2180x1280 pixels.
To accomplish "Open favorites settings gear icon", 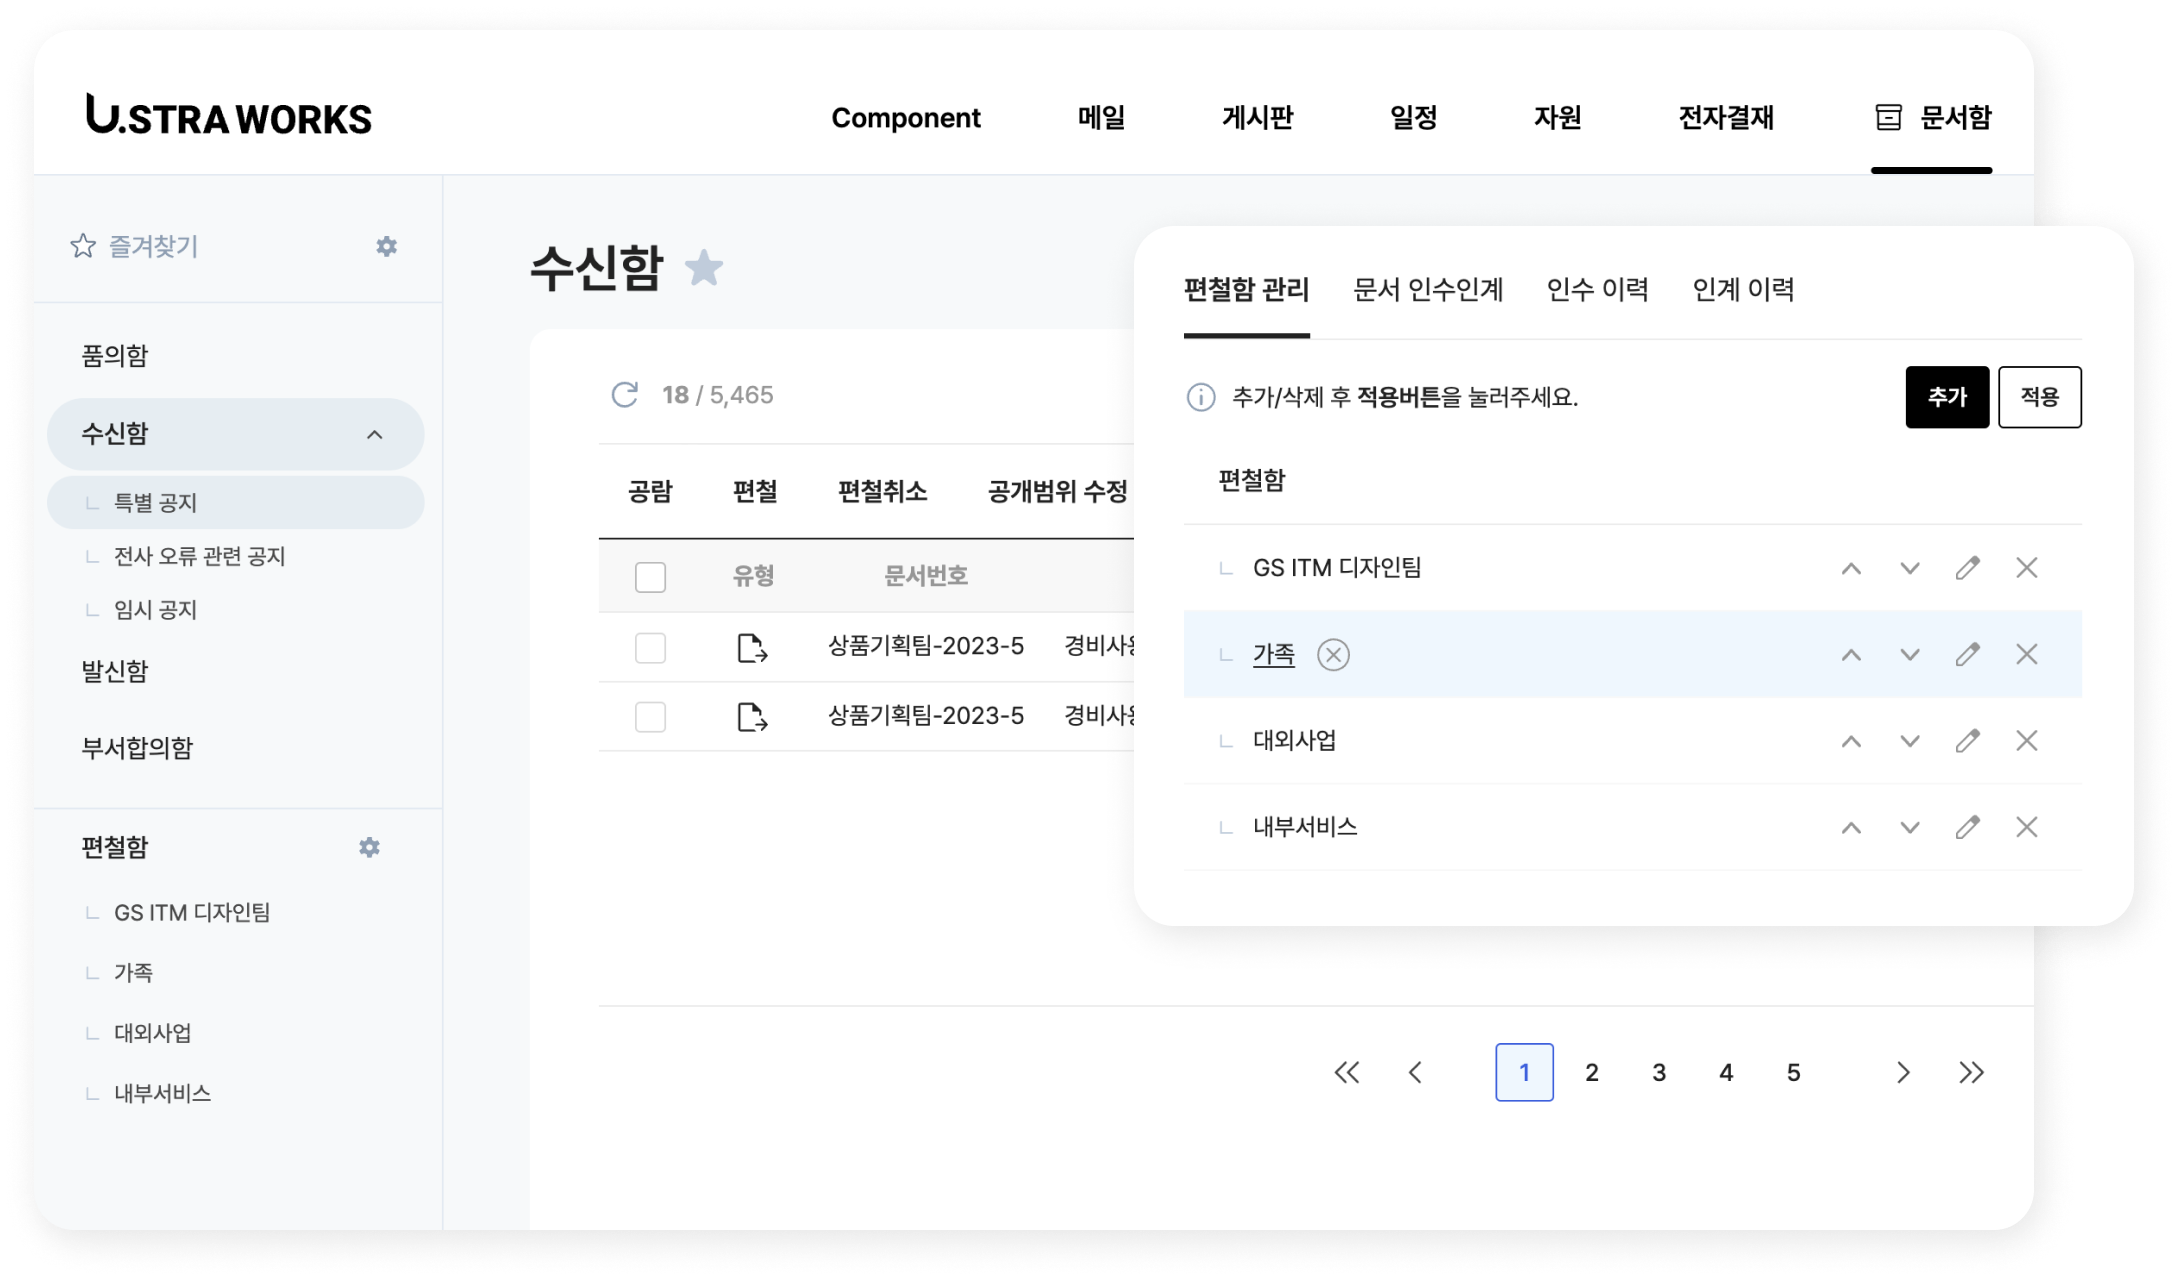I will pos(386,246).
